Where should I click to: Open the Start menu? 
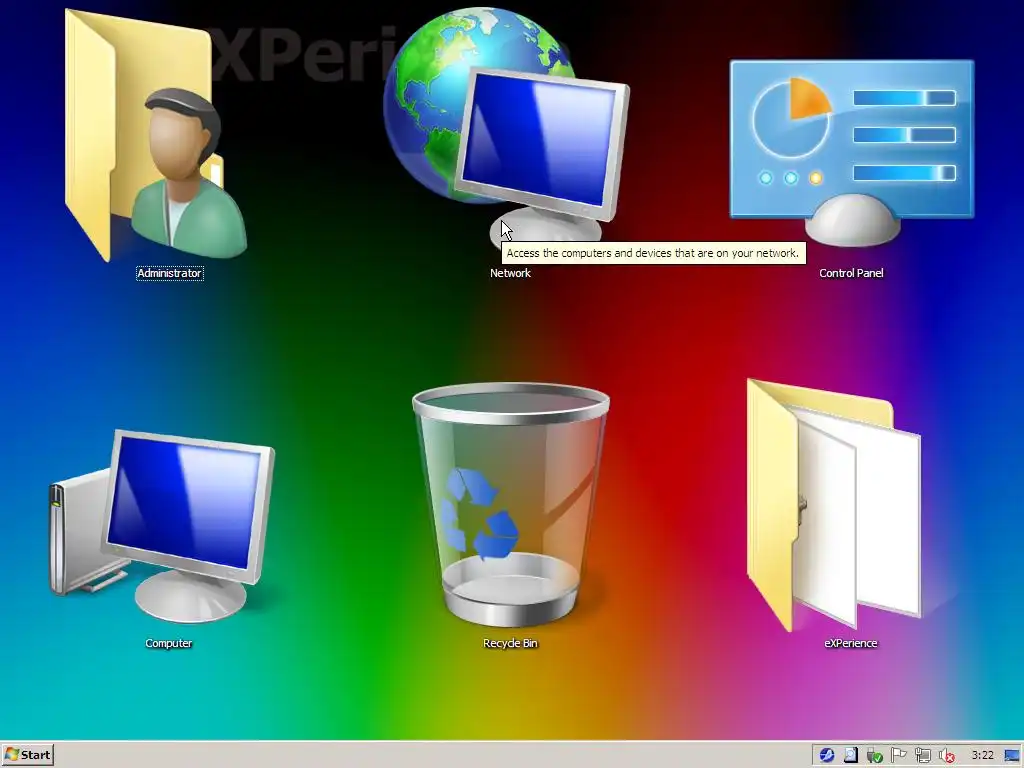pos(27,755)
